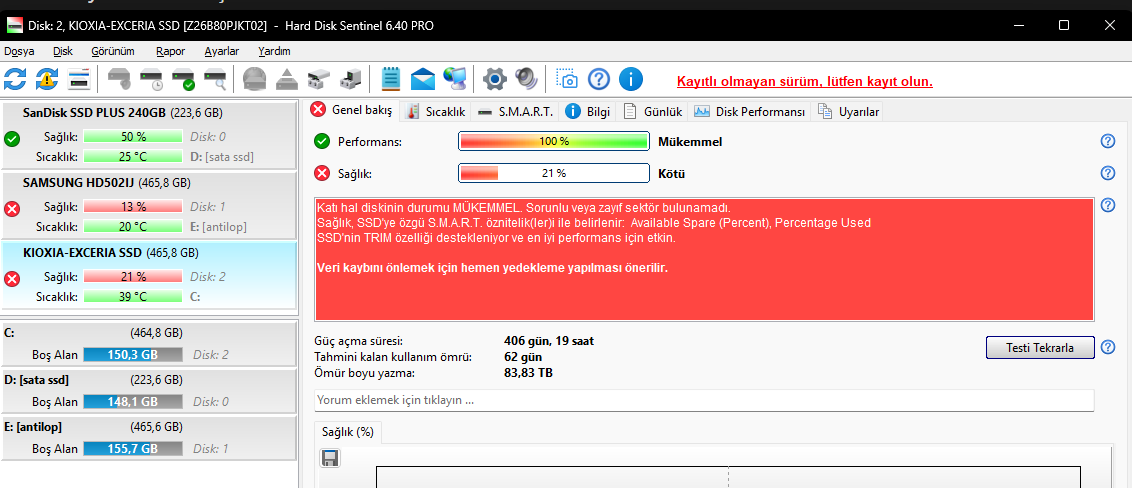
Task: Select the D: [sata ssd] partition entry
Action: tap(148, 391)
